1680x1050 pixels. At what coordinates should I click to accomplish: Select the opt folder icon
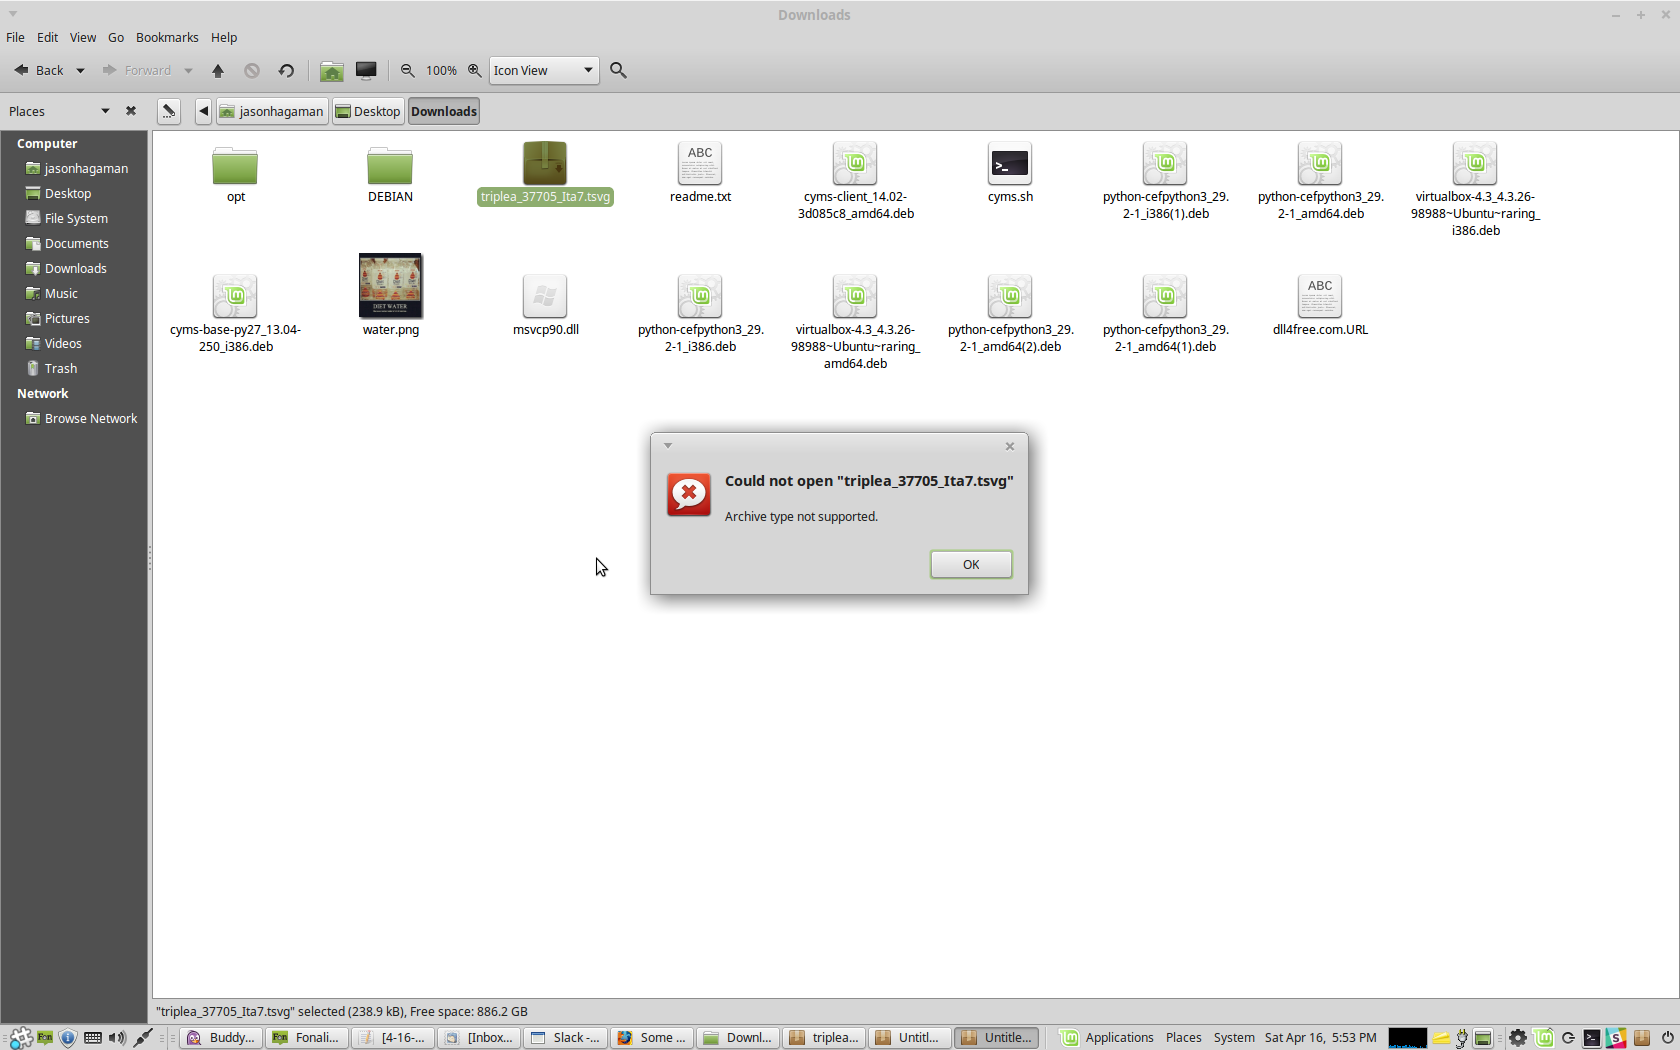pos(235,165)
